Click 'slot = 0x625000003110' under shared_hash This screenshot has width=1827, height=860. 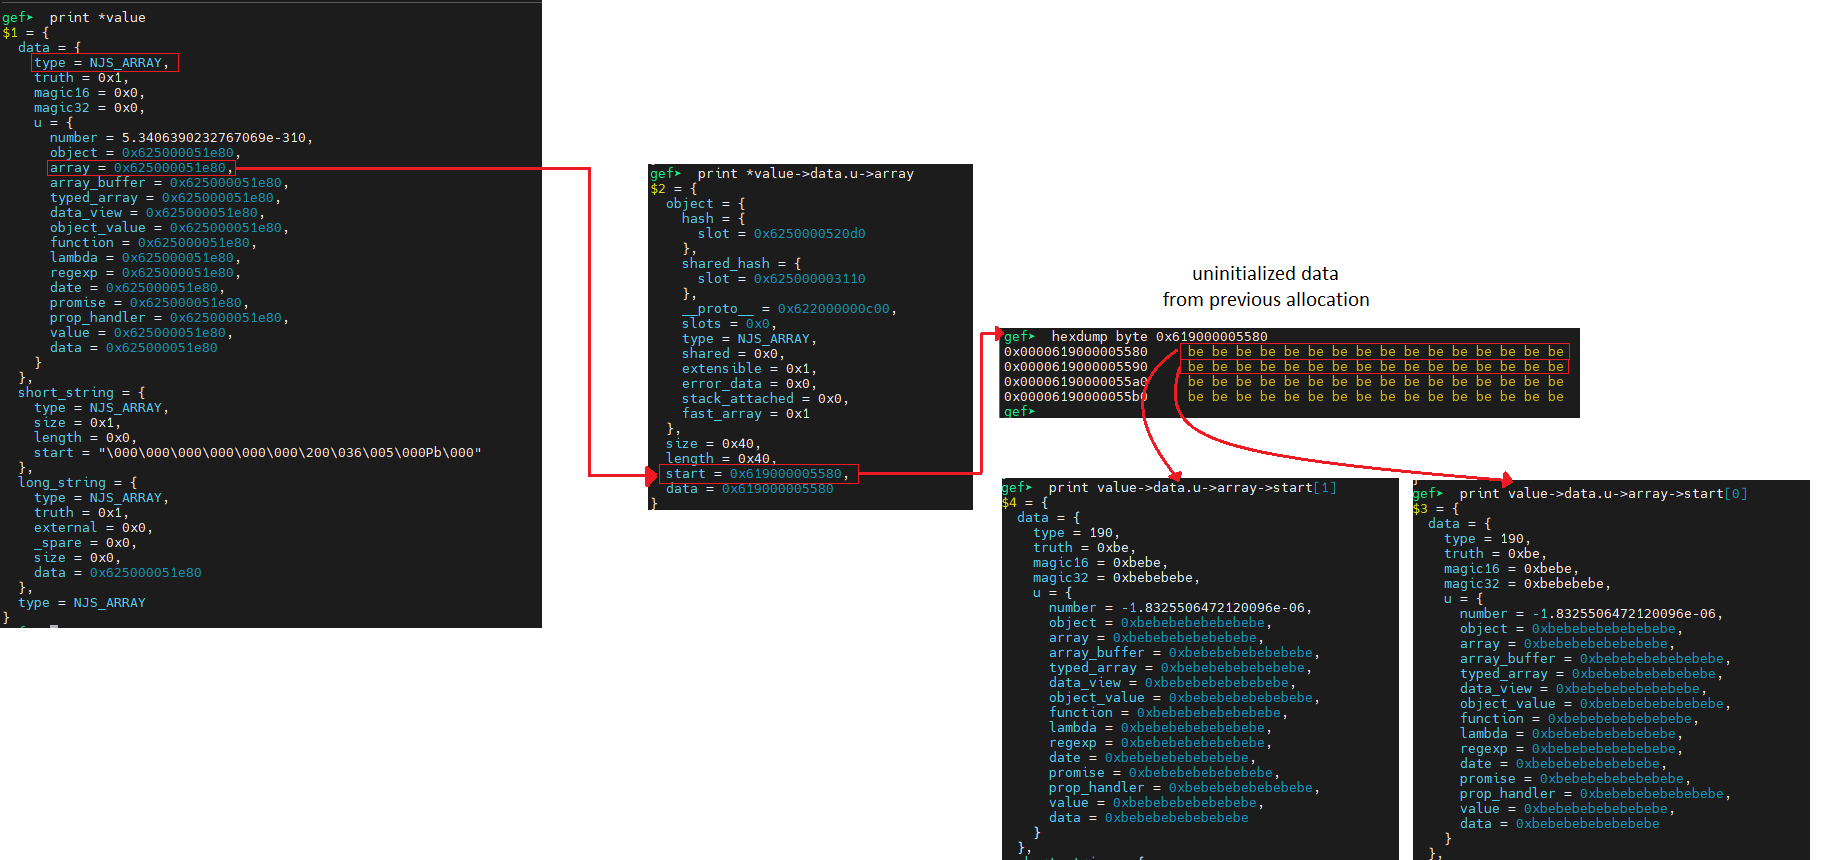(x=781, y=278)
